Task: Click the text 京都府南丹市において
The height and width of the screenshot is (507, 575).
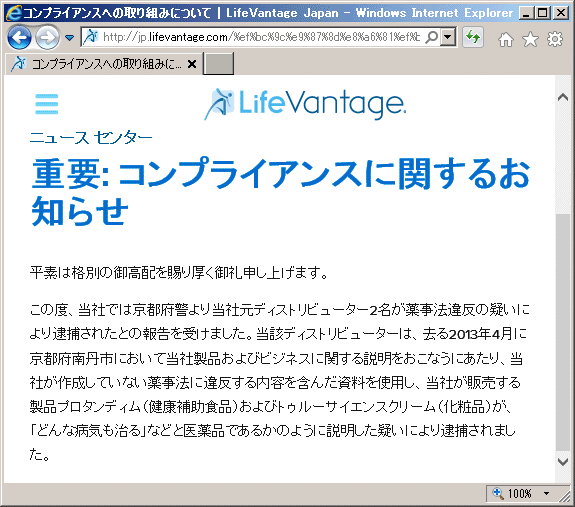Action: point(98,359)
